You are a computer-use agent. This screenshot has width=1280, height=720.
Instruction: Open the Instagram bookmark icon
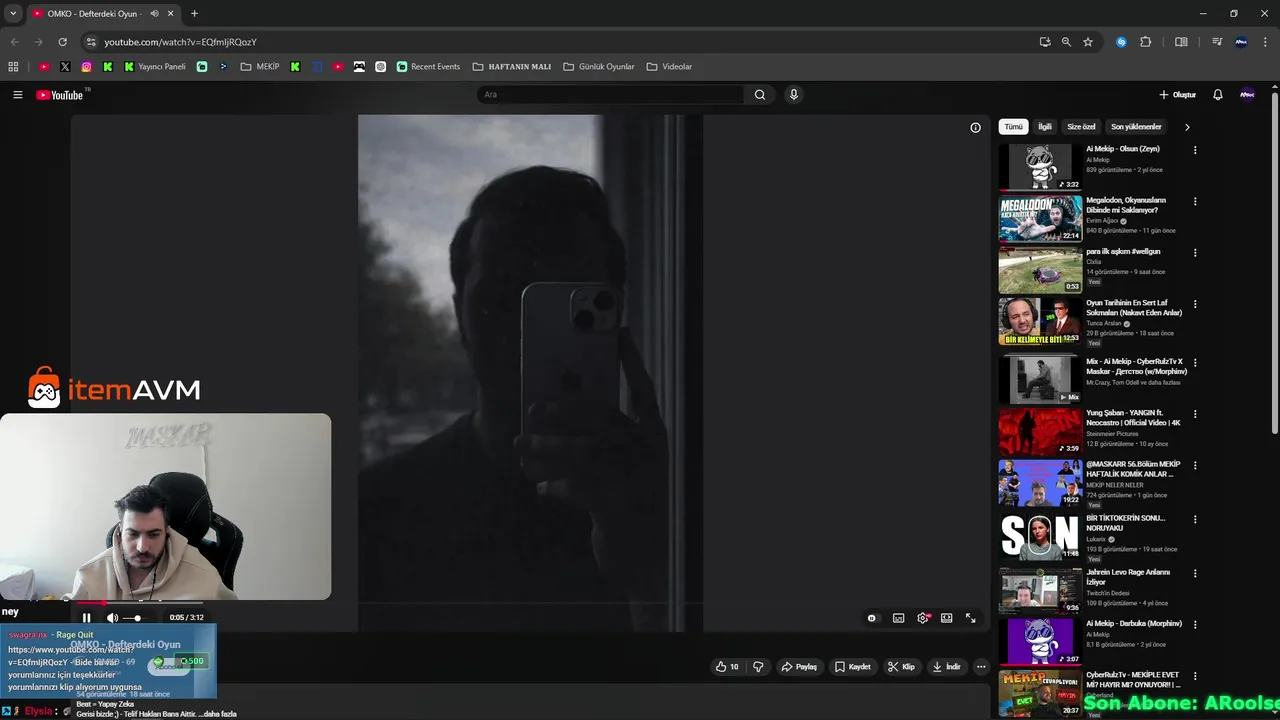click(87, 67)
